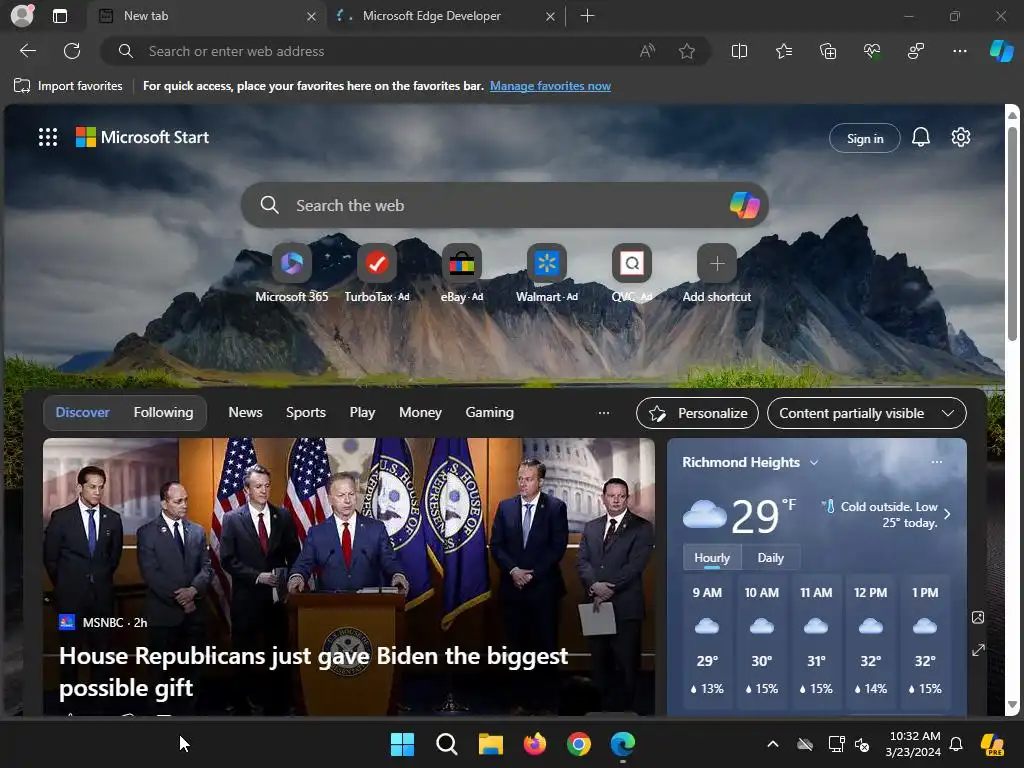Switch weather to Hourly view
Screen dimensions: 1024x768
coord(712,558)
